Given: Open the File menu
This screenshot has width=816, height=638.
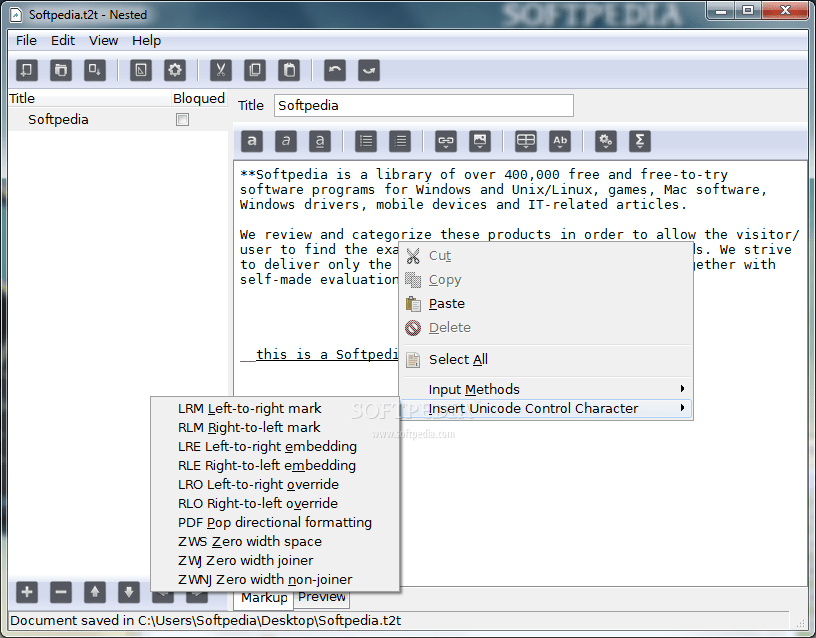Looking at the screenshot, I should [x=26, y=41].
